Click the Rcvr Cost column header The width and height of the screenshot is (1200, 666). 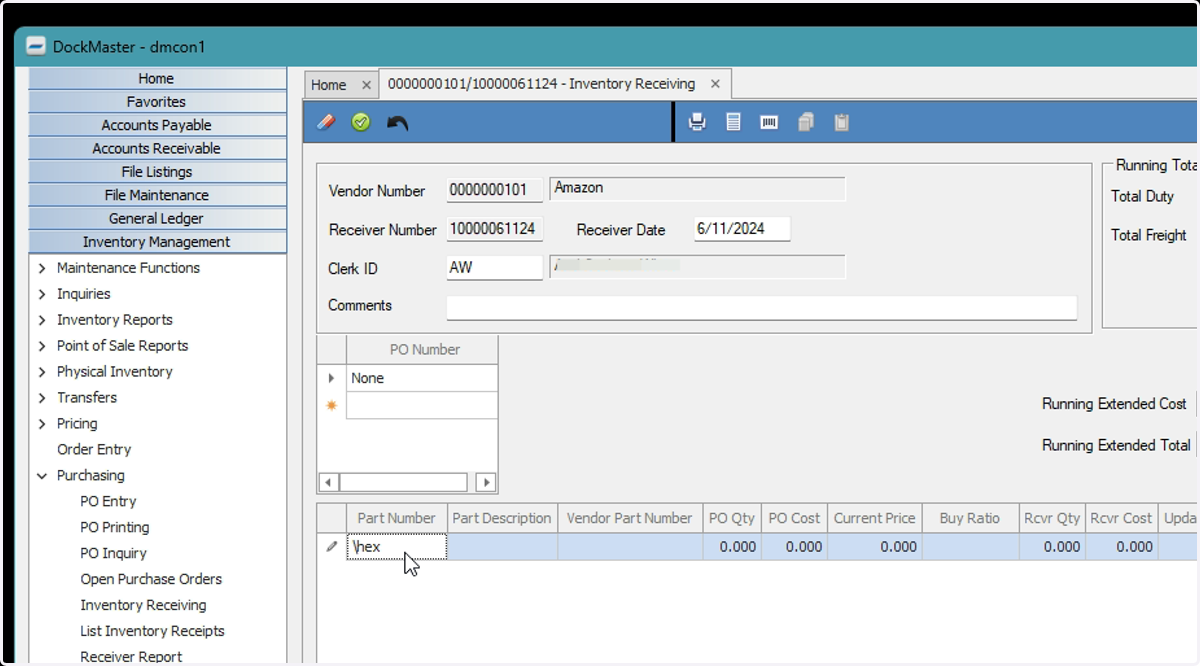point(1121,518)
